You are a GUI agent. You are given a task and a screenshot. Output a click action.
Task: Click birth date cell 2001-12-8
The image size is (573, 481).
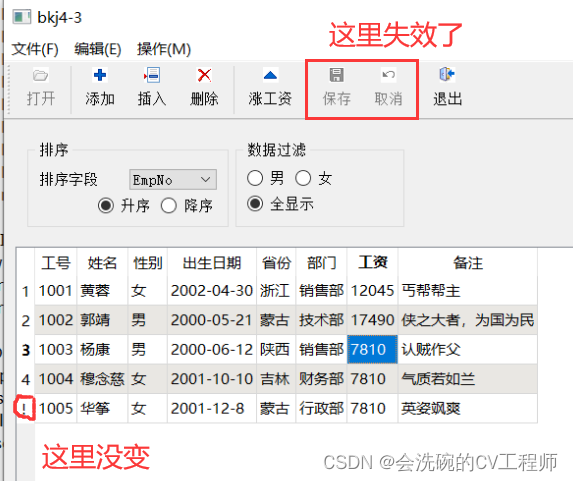212,408
